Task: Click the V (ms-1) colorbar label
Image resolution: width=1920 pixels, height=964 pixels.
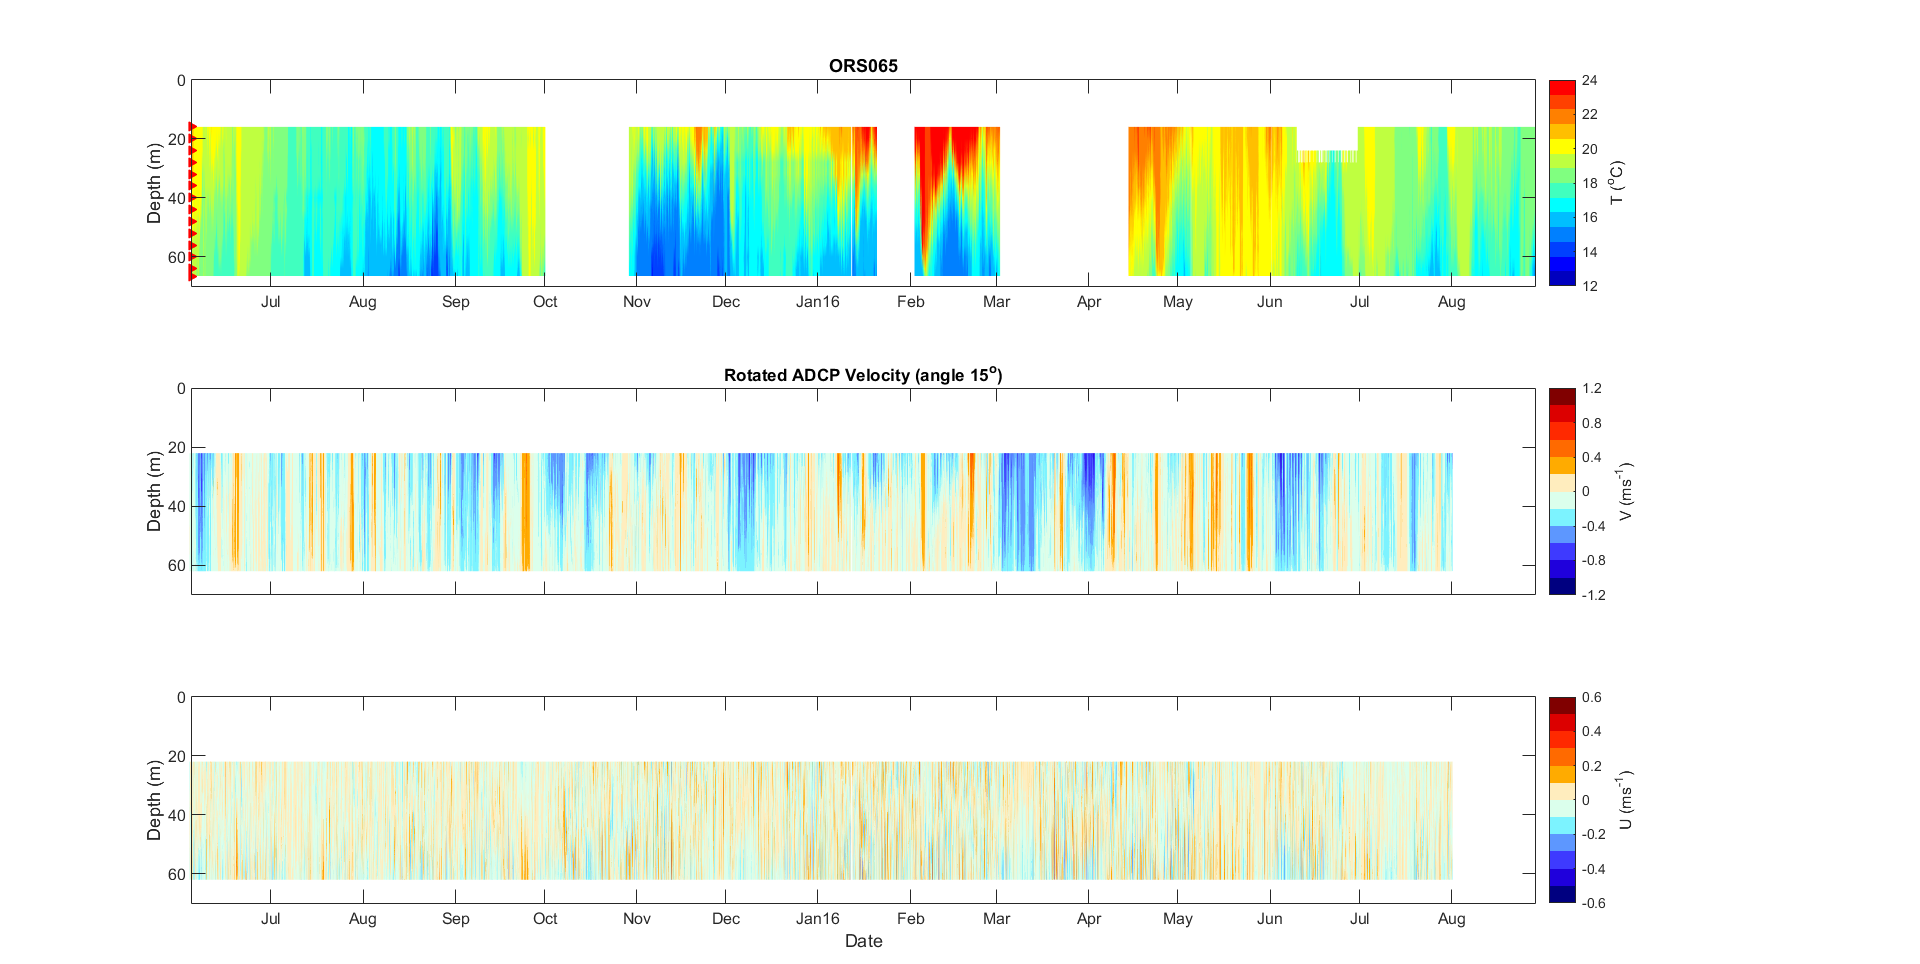Action: coord(1625,491)
